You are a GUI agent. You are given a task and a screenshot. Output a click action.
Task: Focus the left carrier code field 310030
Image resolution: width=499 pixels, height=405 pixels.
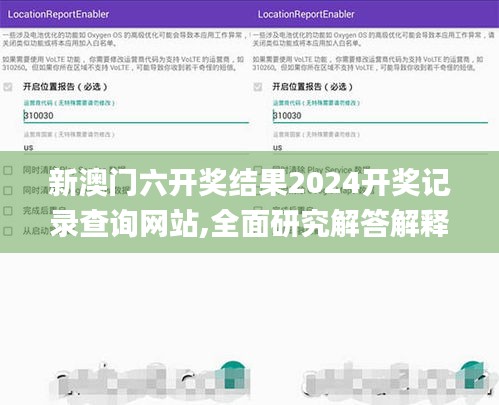pos(136,116)
